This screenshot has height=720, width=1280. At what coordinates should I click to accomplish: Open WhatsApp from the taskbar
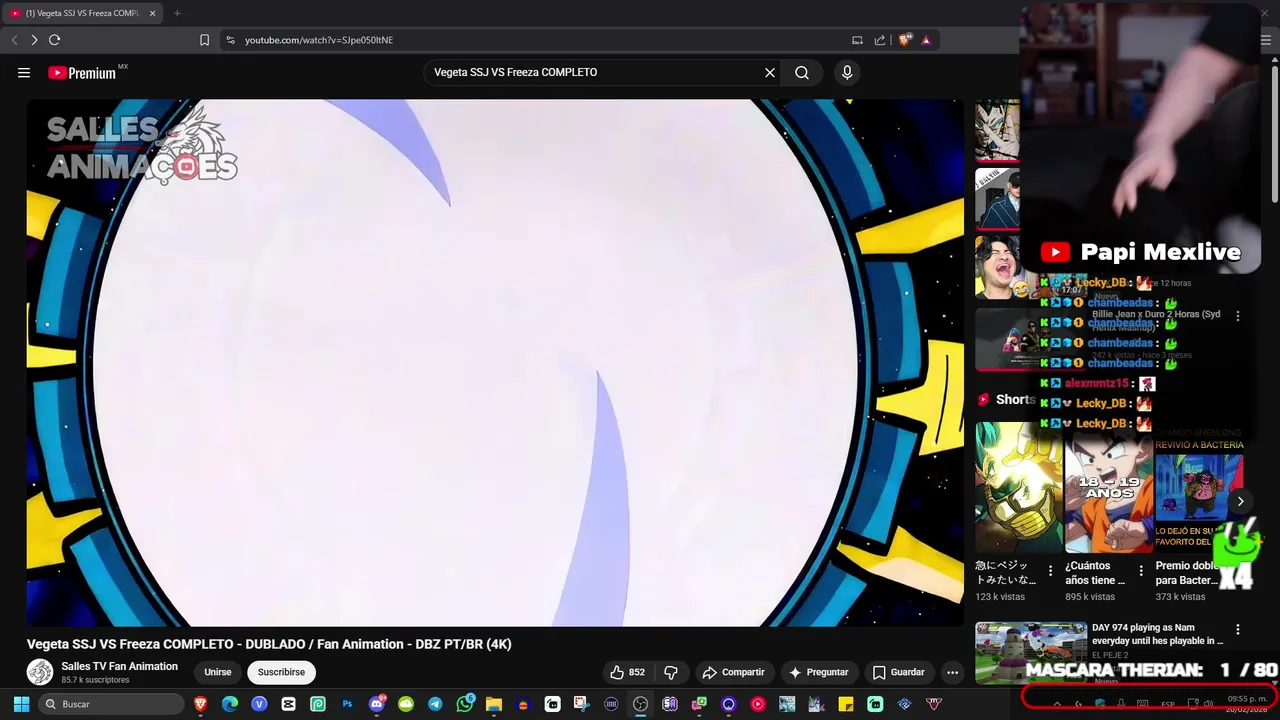[465, 704]
